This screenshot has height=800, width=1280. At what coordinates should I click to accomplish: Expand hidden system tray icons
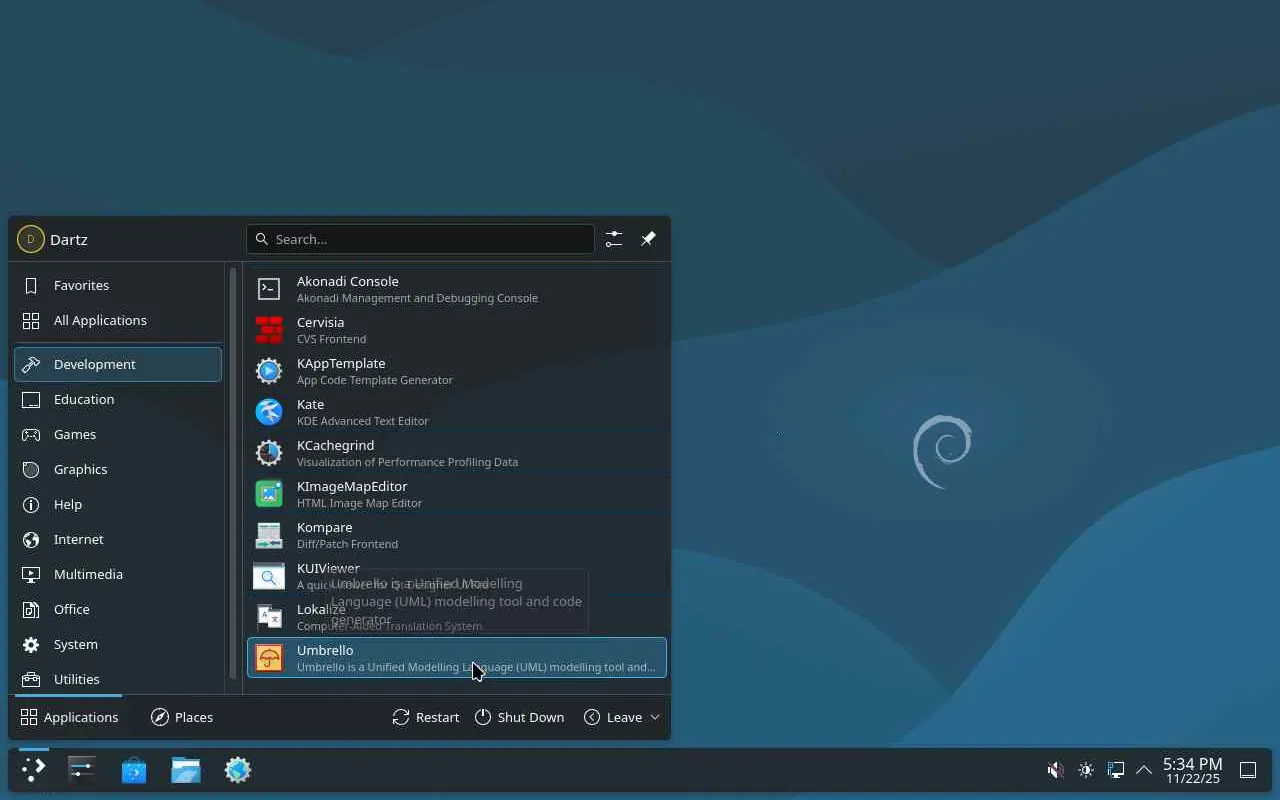coord(1144,770)
